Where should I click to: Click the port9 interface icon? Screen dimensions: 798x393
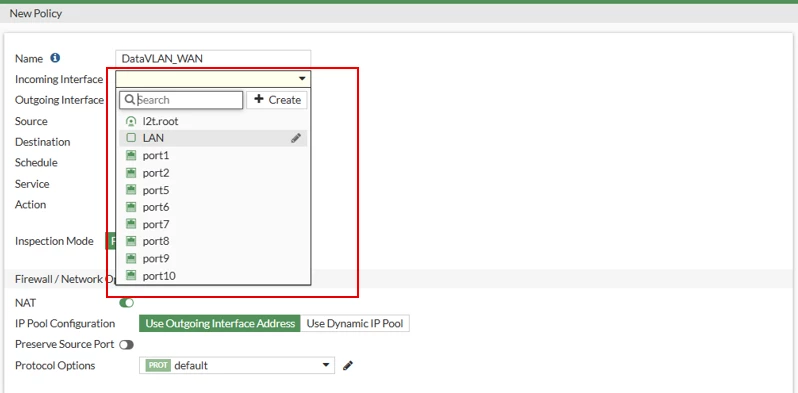(131, 258)
